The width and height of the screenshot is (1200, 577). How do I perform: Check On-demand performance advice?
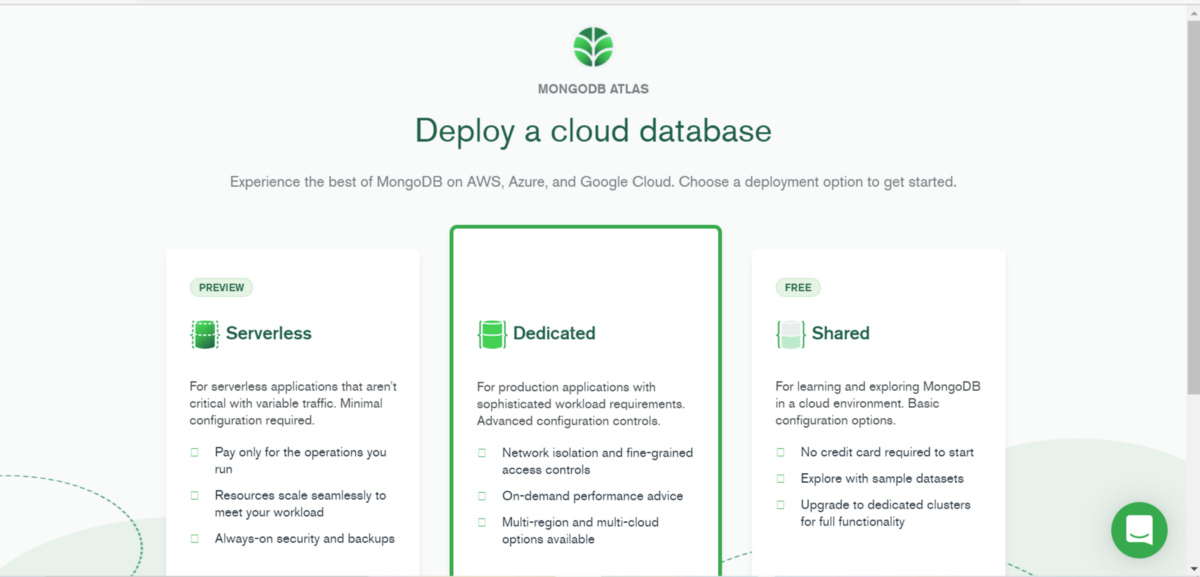tap(481, 496)
